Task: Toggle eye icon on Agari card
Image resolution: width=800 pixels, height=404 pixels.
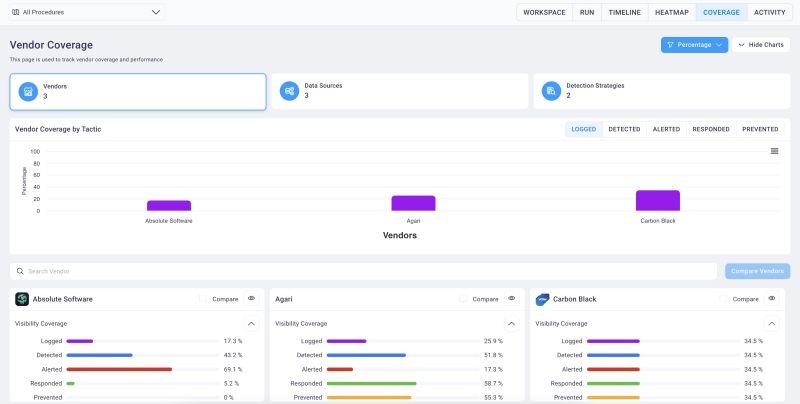Action: (511, 298)
